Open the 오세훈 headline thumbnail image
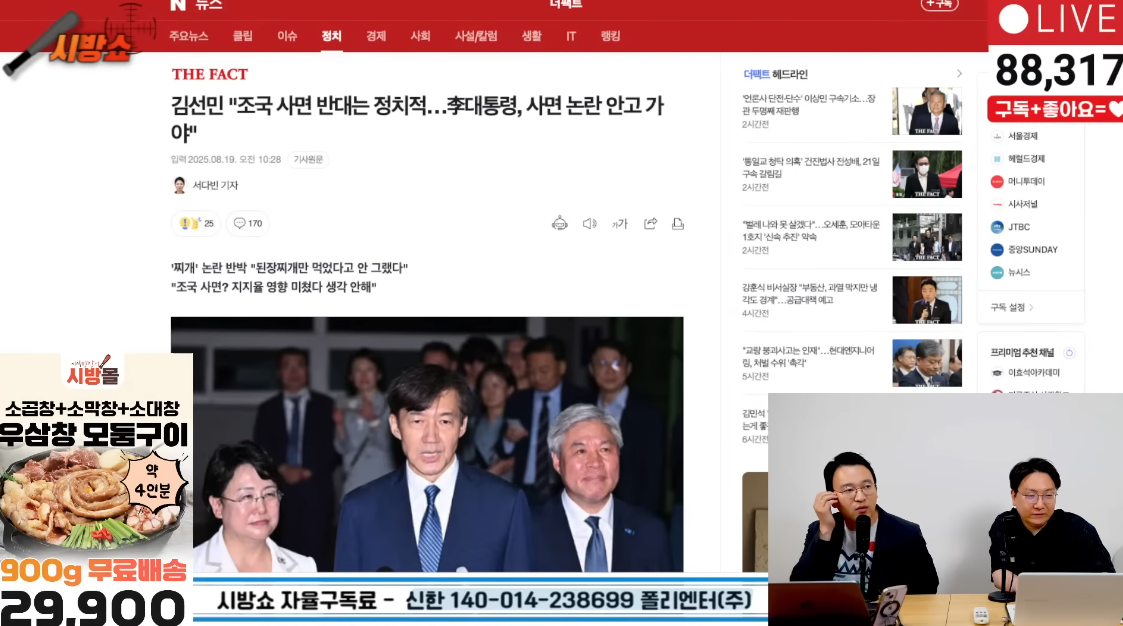Viewport: 1123px width, 626px height. click(926, 237)
